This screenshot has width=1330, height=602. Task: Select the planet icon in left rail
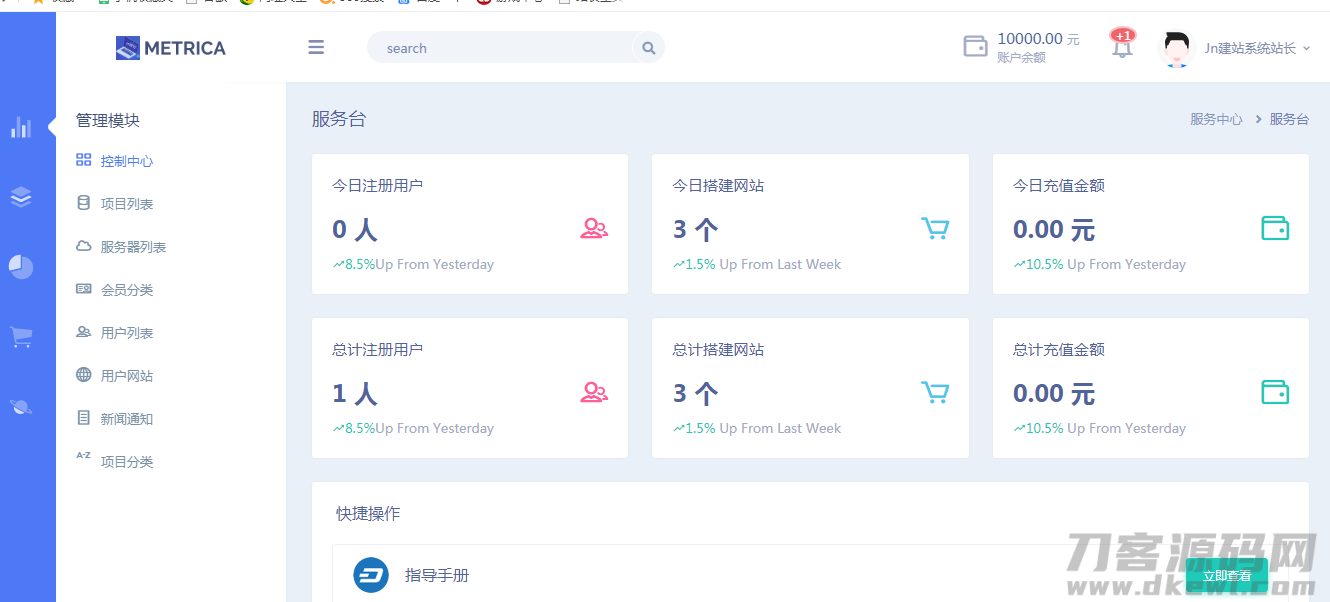coord(21,406)
